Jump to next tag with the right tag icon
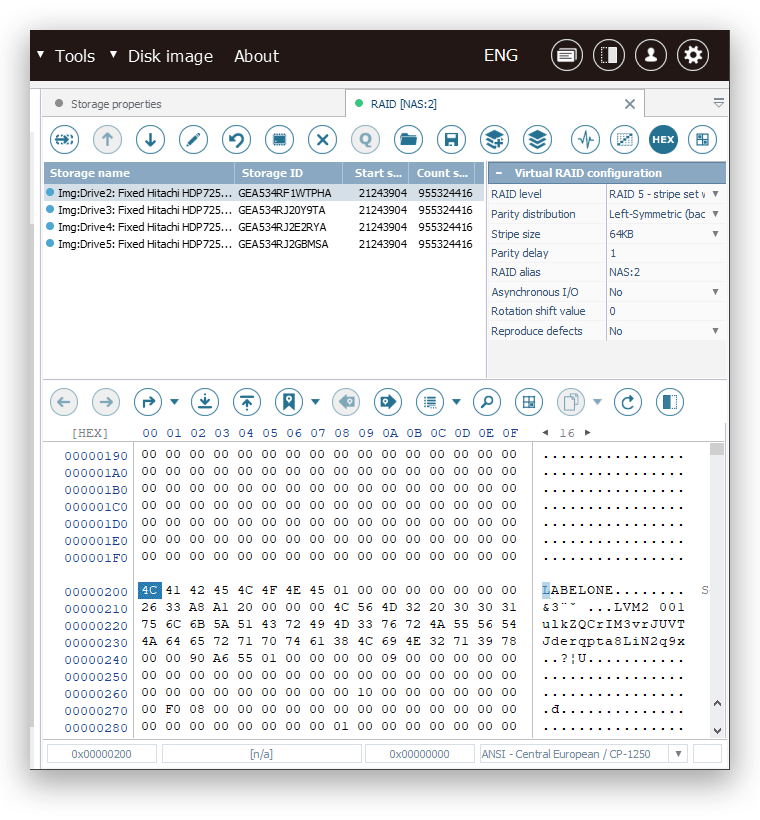Viewport: 760px width, 820px height. (x=388, y=402)
